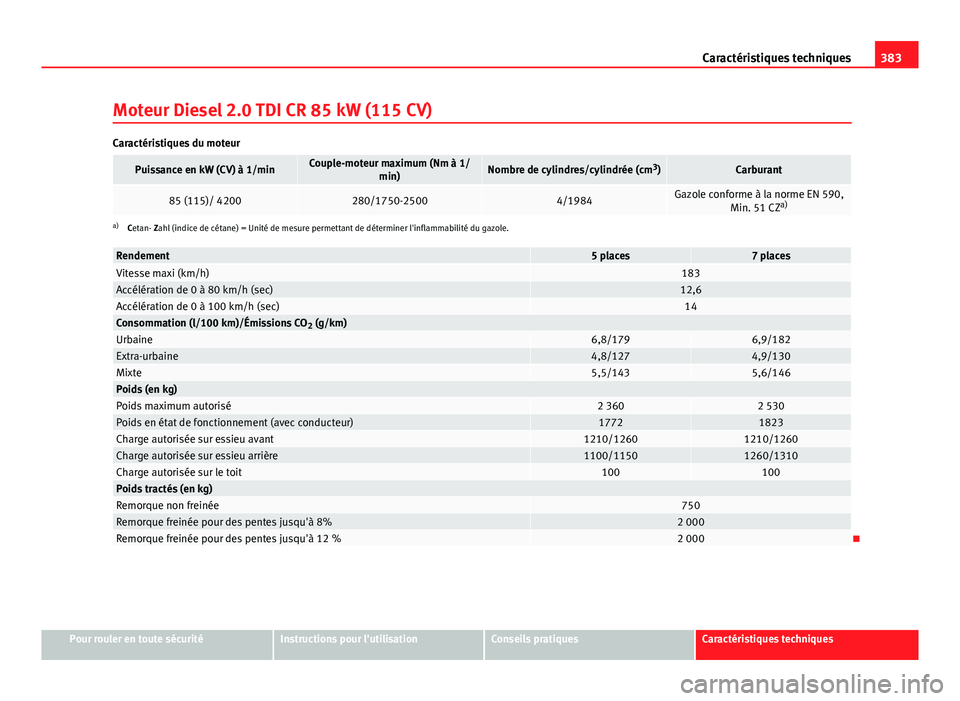
Task: Click 'Remorque freinée pour des pentes jusqu'à 8%'
Action: click(224, 522)
